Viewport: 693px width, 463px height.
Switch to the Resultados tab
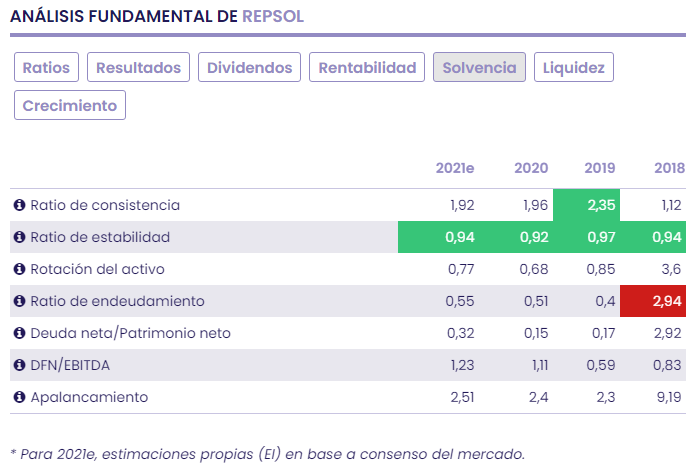(140, 67)
